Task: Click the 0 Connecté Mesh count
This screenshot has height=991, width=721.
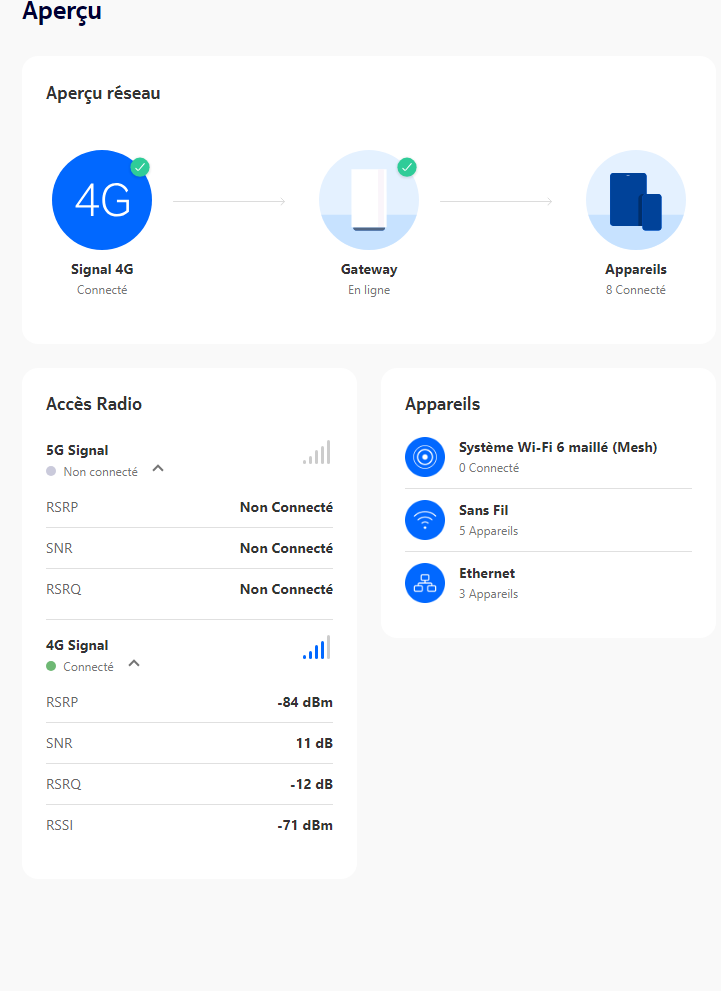Action: click(489, 468)
